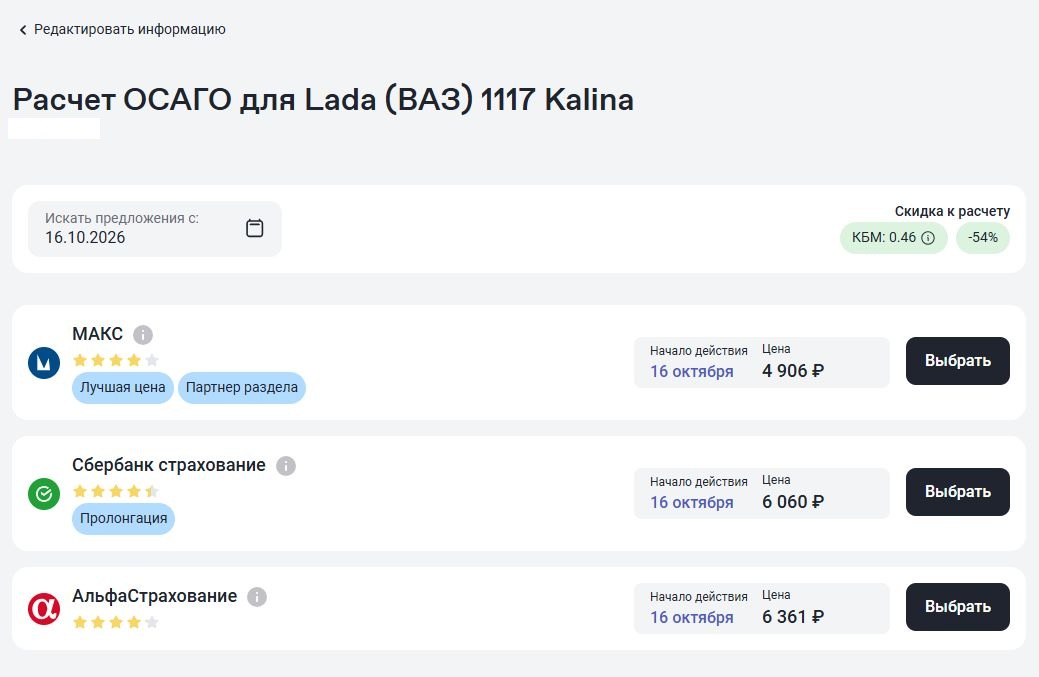Viewport: 1039px width, 677px height.
Task: Click the Лучшая цена tag
Action: pyautogui.click(x=123, y=388)
